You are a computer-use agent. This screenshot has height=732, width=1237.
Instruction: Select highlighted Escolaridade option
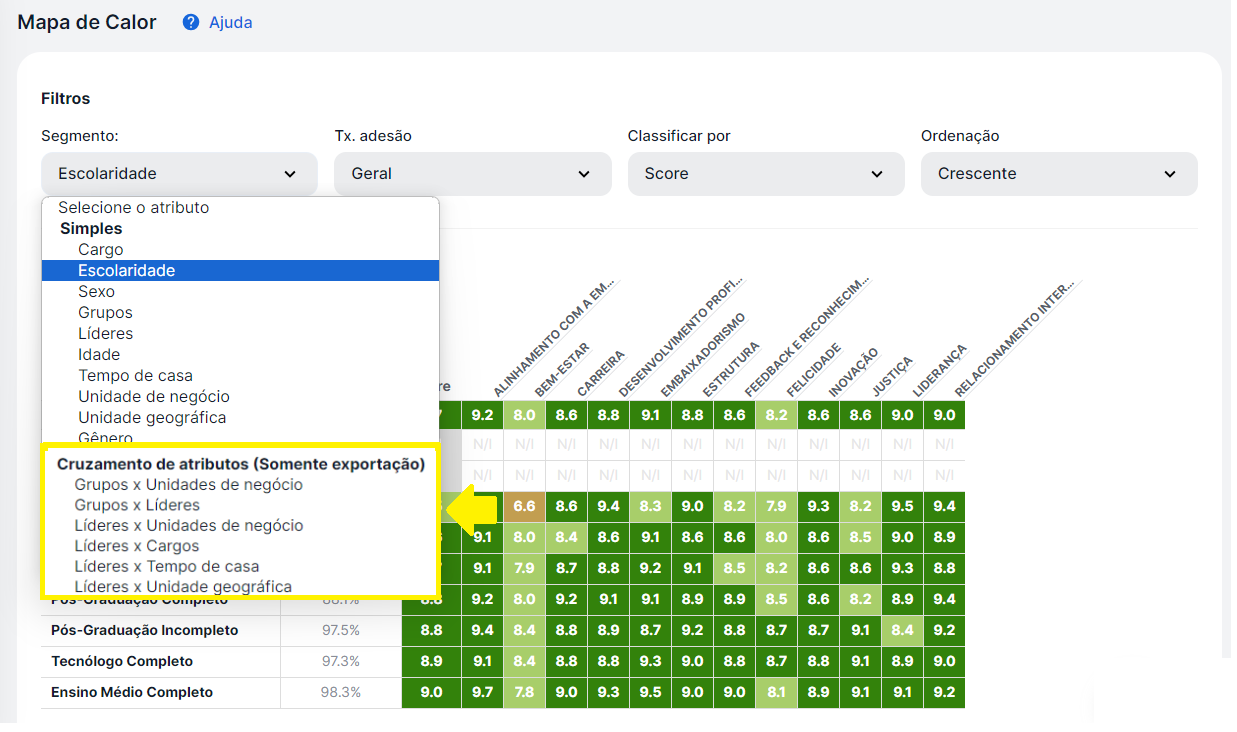pyautogui.click(x=240, y=271)
